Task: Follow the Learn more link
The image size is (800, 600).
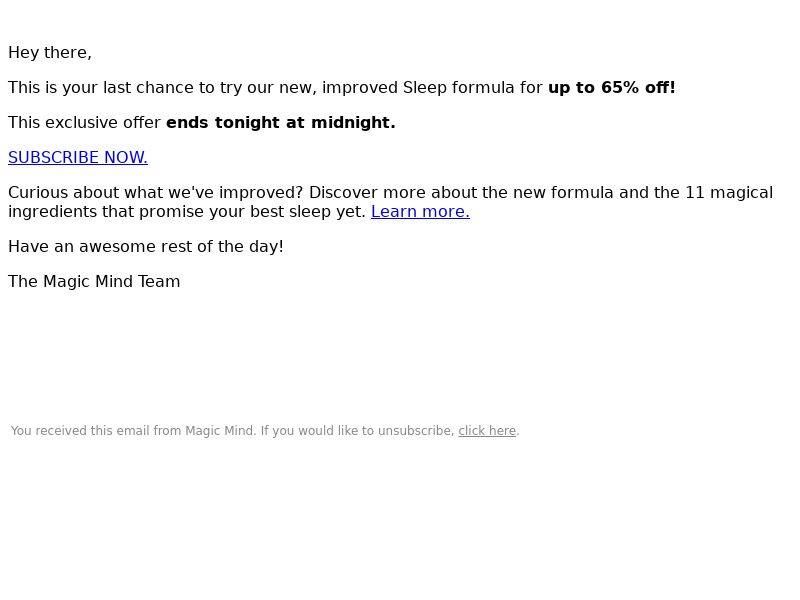Action: point(420,212)
